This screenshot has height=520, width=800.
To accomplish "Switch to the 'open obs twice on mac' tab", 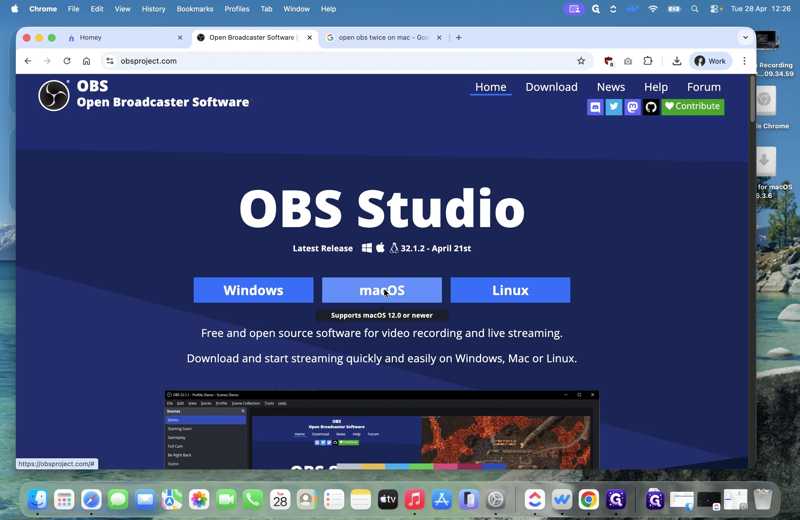I will tap(384, 37).
